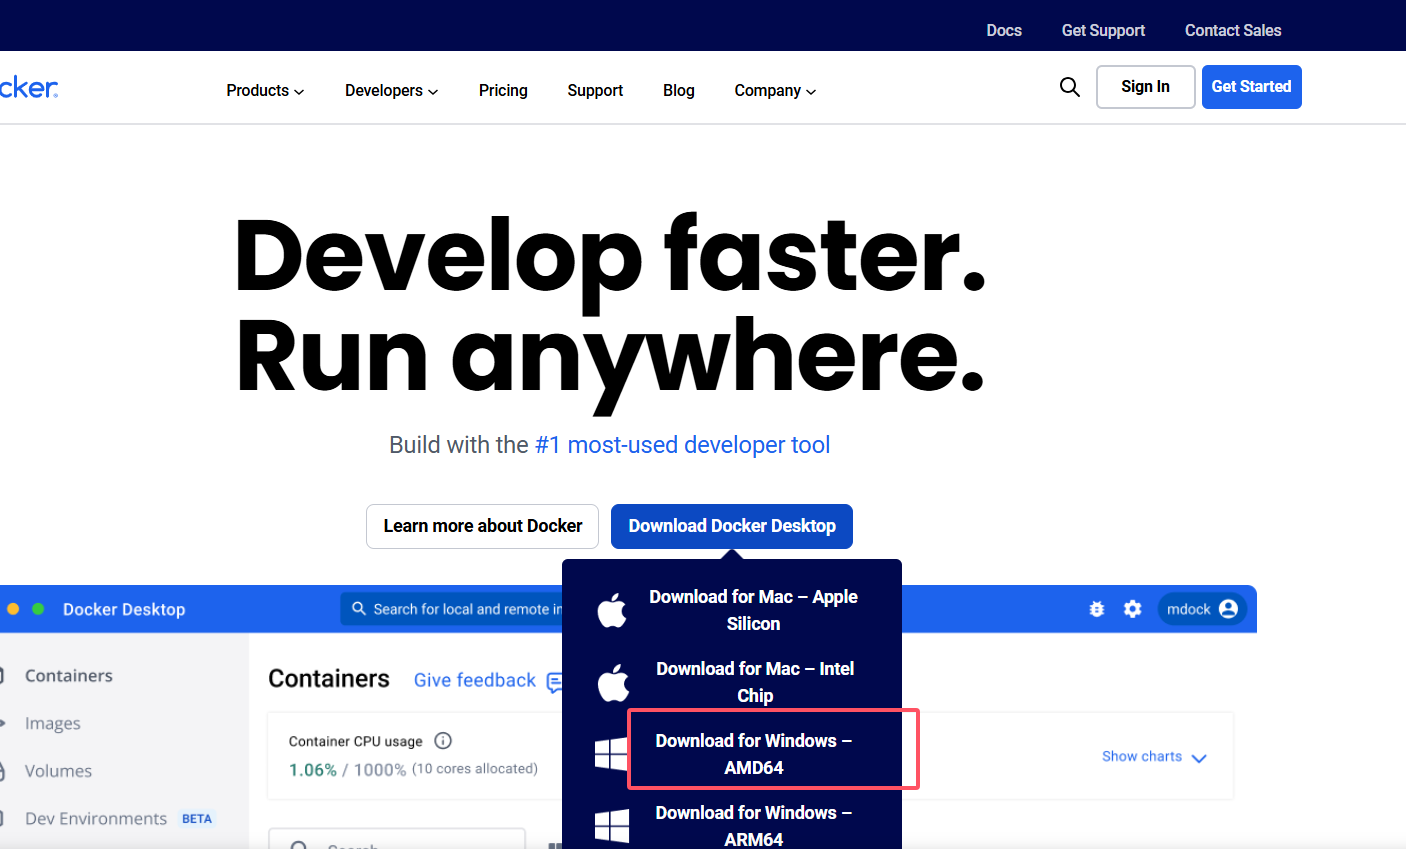Follow the #1 most-used developer tool link
Image resolution: width=1406 pixels, height=849 pixels.
(x=683, y=445)
